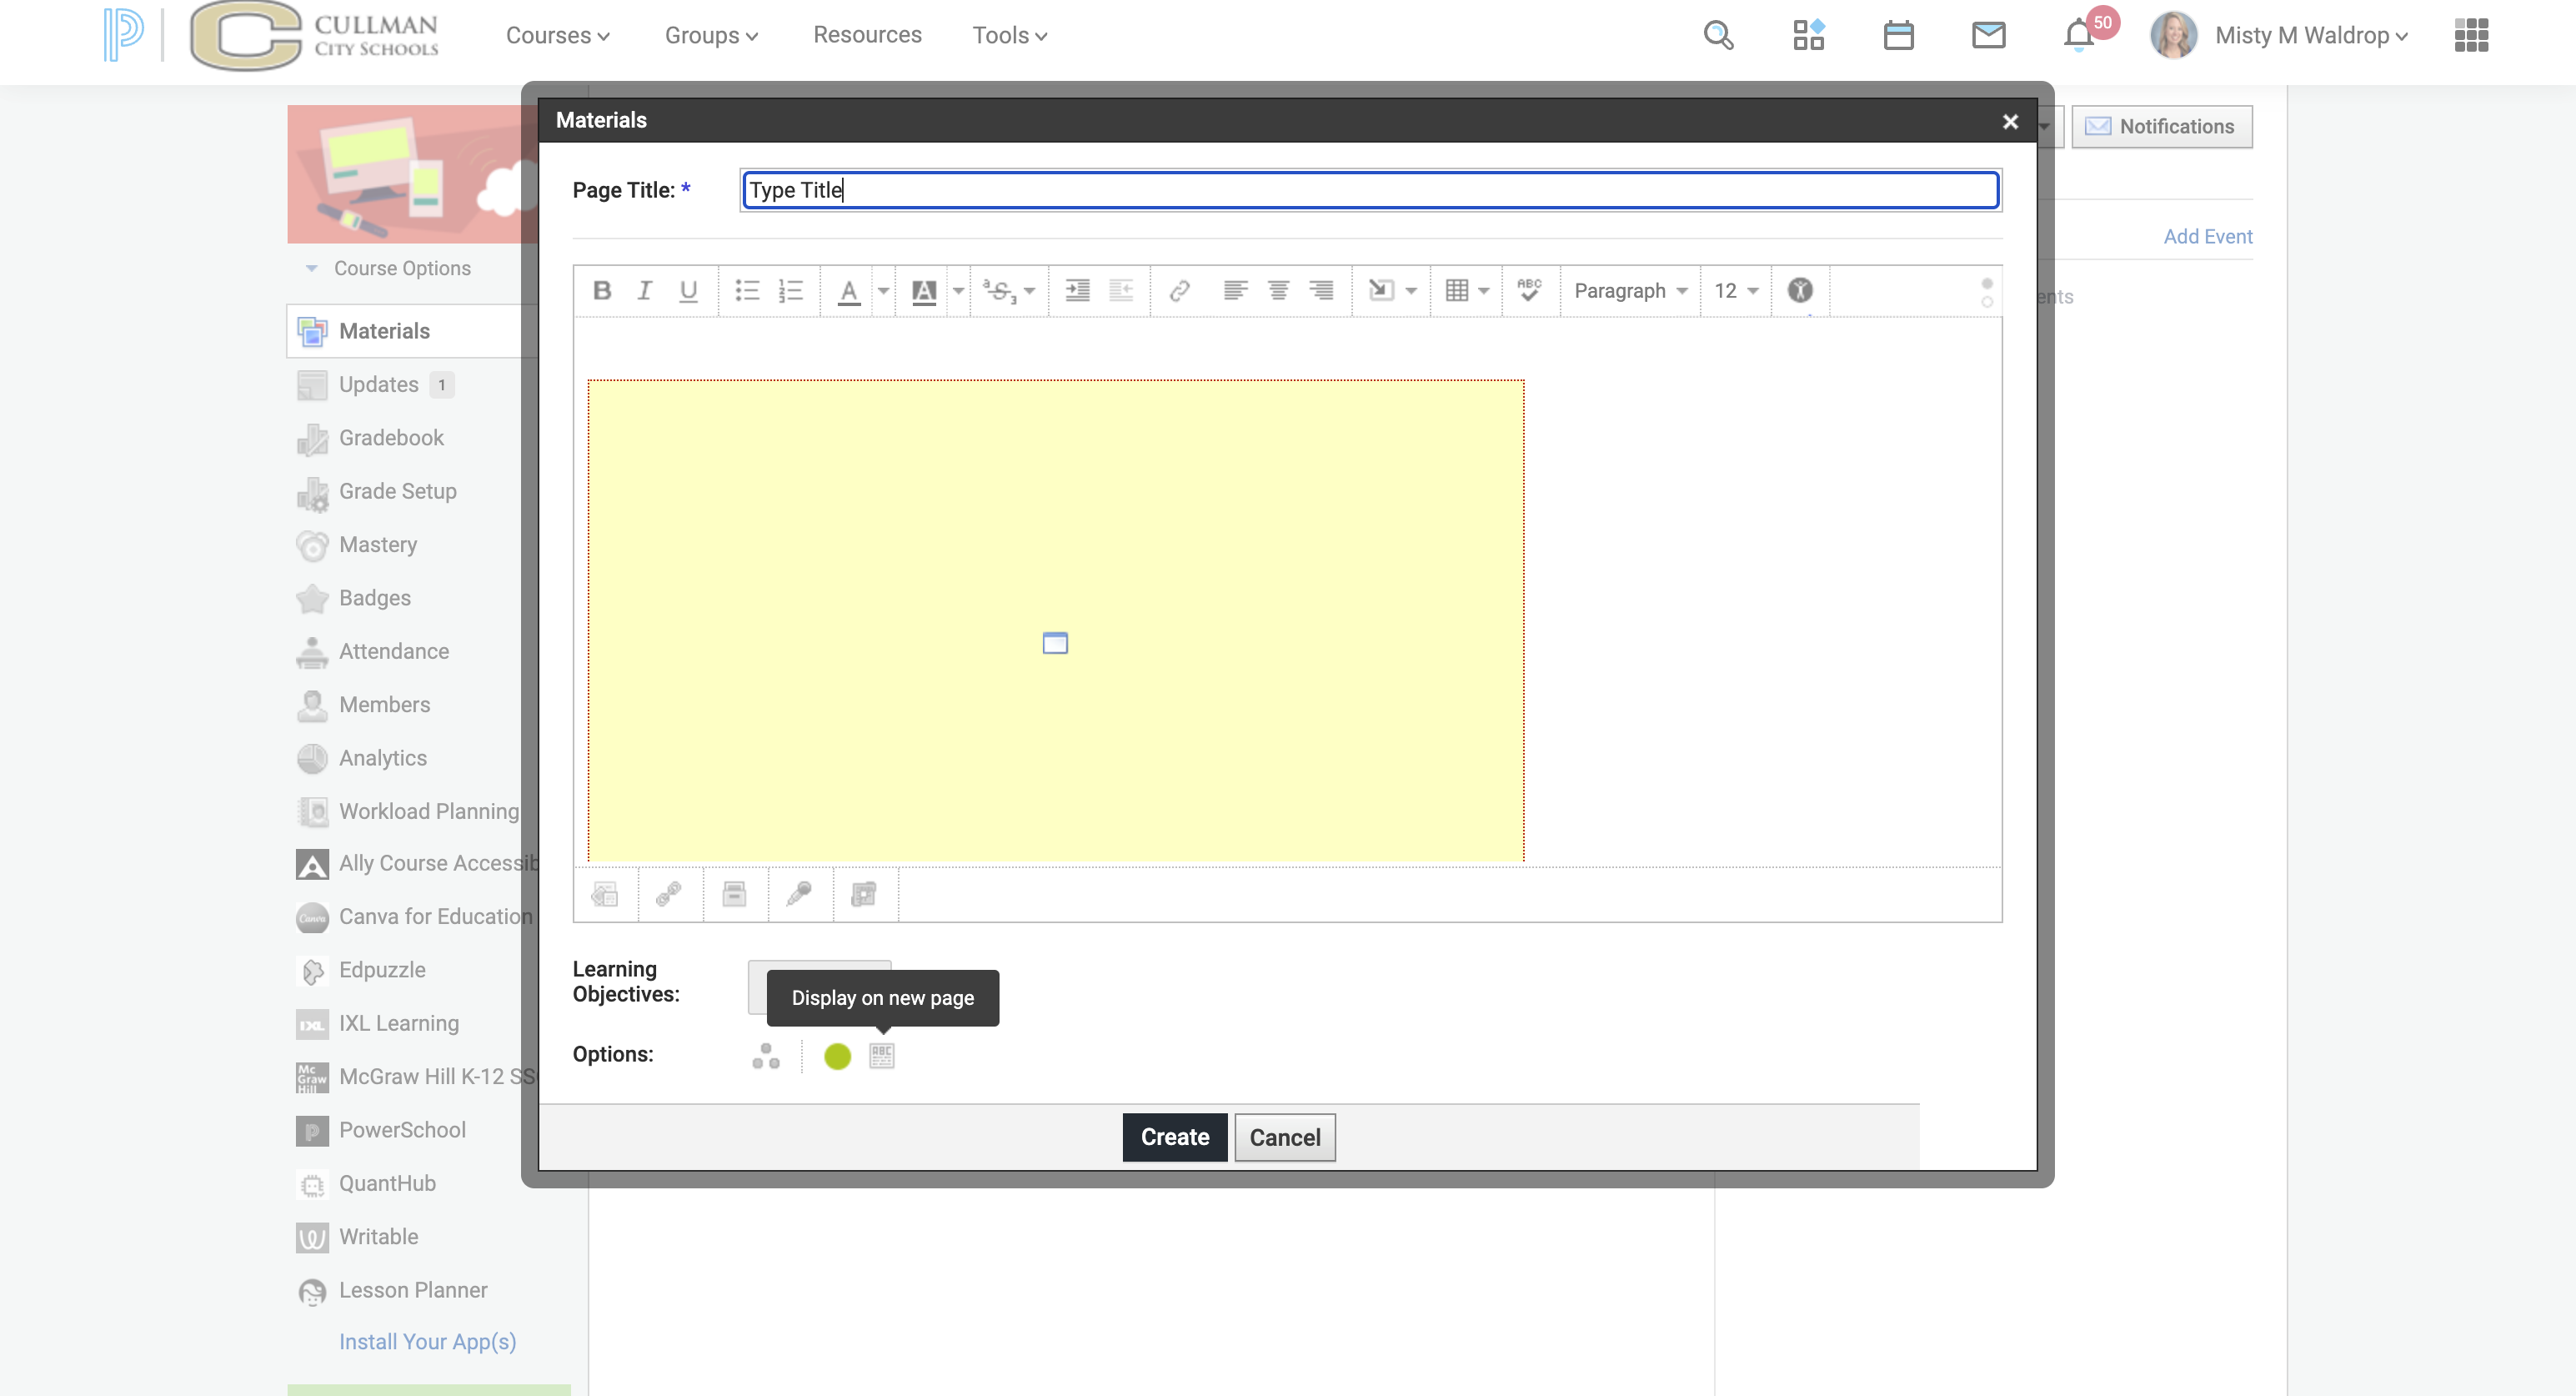This screenshot has height=1396, width=2576.
Task: Toggle italic formatting in the editor
Action: coord(644,291)
